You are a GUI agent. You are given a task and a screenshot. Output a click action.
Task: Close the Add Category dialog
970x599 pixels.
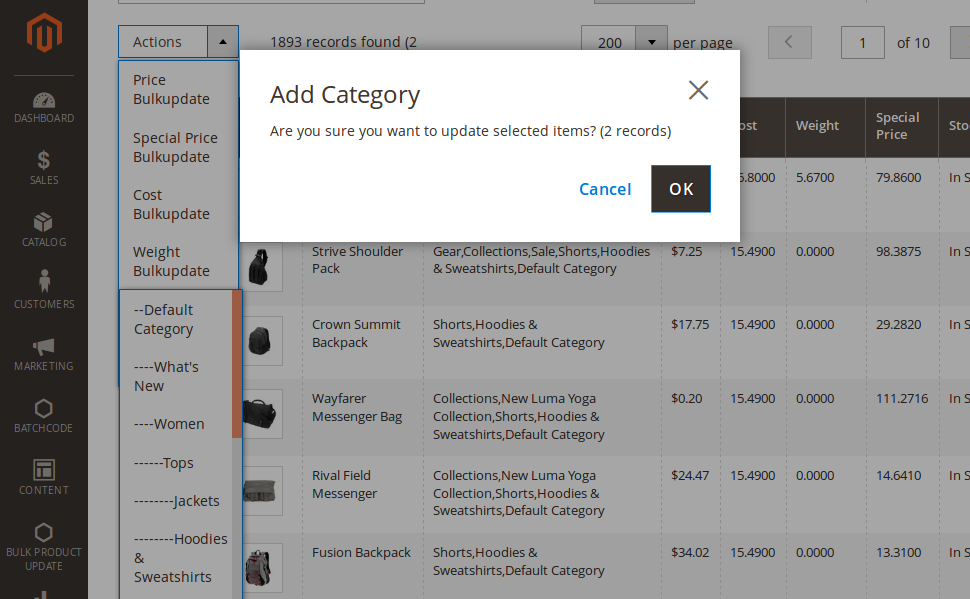(698, 90)
